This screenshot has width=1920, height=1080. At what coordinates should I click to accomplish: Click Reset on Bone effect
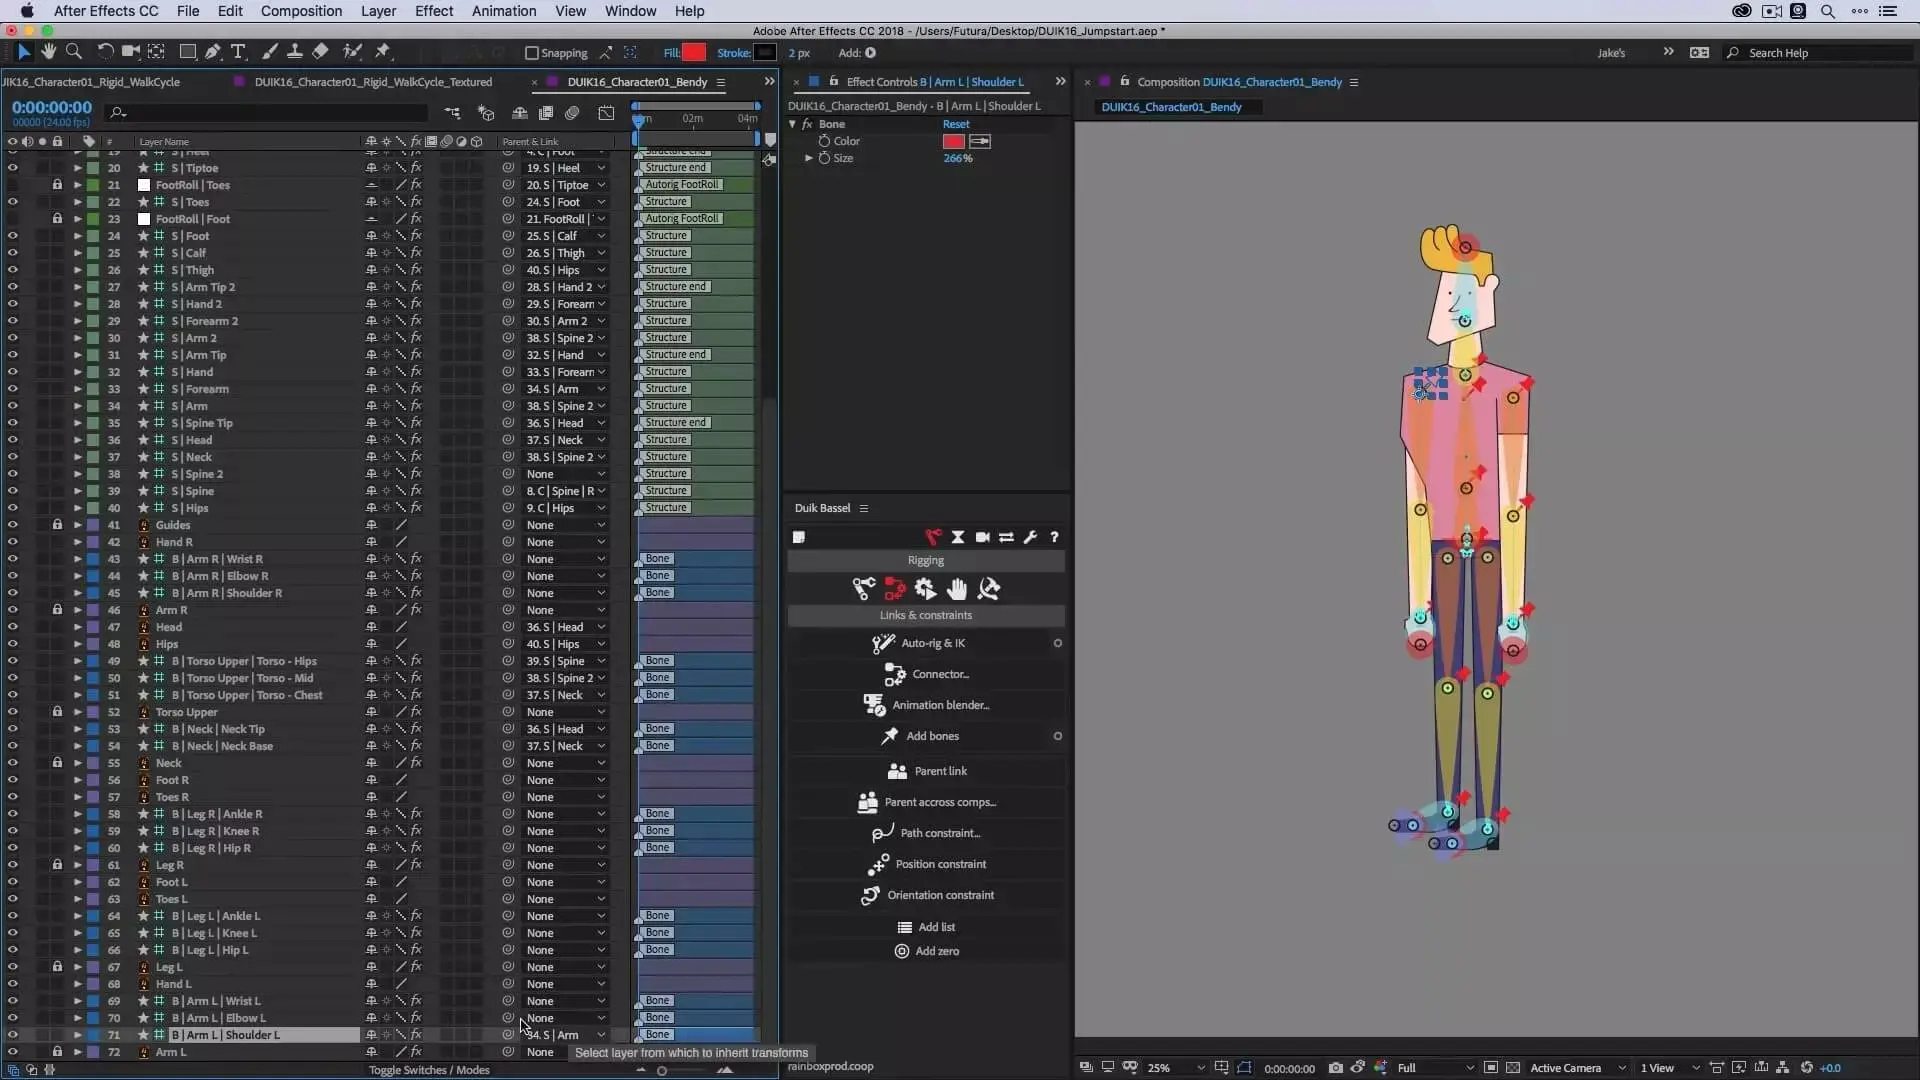(956, 124)
